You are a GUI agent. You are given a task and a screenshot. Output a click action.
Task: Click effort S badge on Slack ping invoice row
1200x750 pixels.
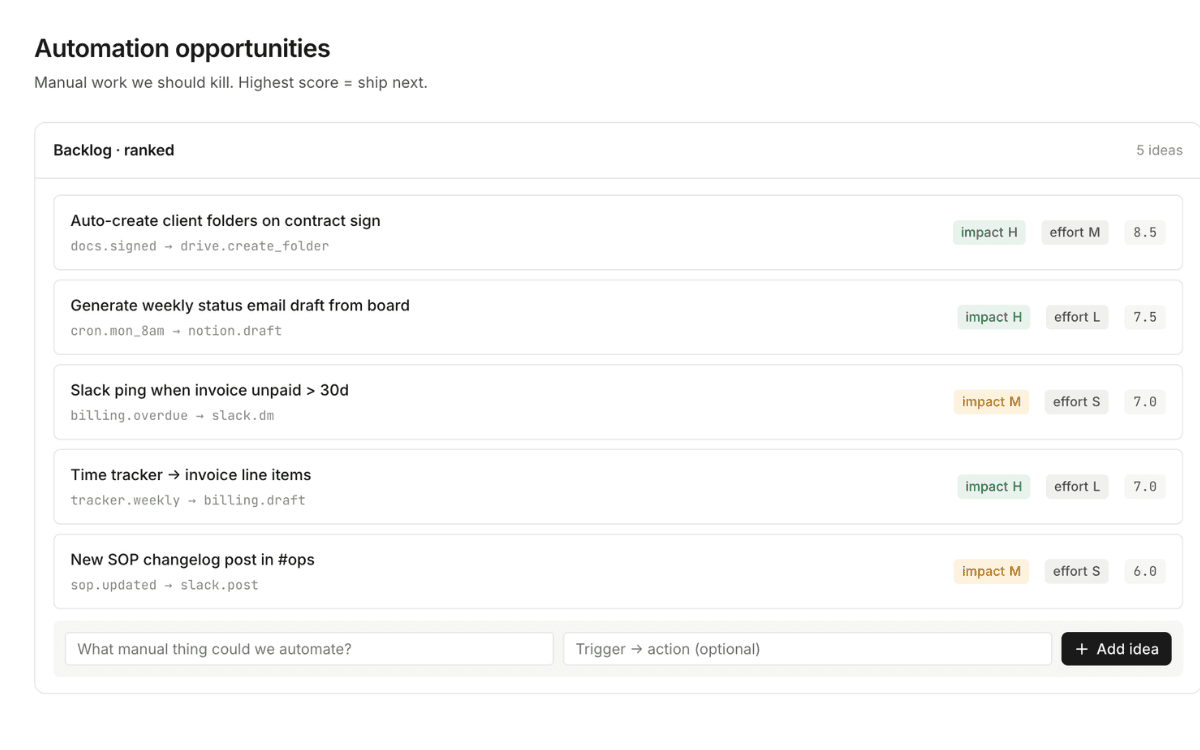tap(1077, 402)
